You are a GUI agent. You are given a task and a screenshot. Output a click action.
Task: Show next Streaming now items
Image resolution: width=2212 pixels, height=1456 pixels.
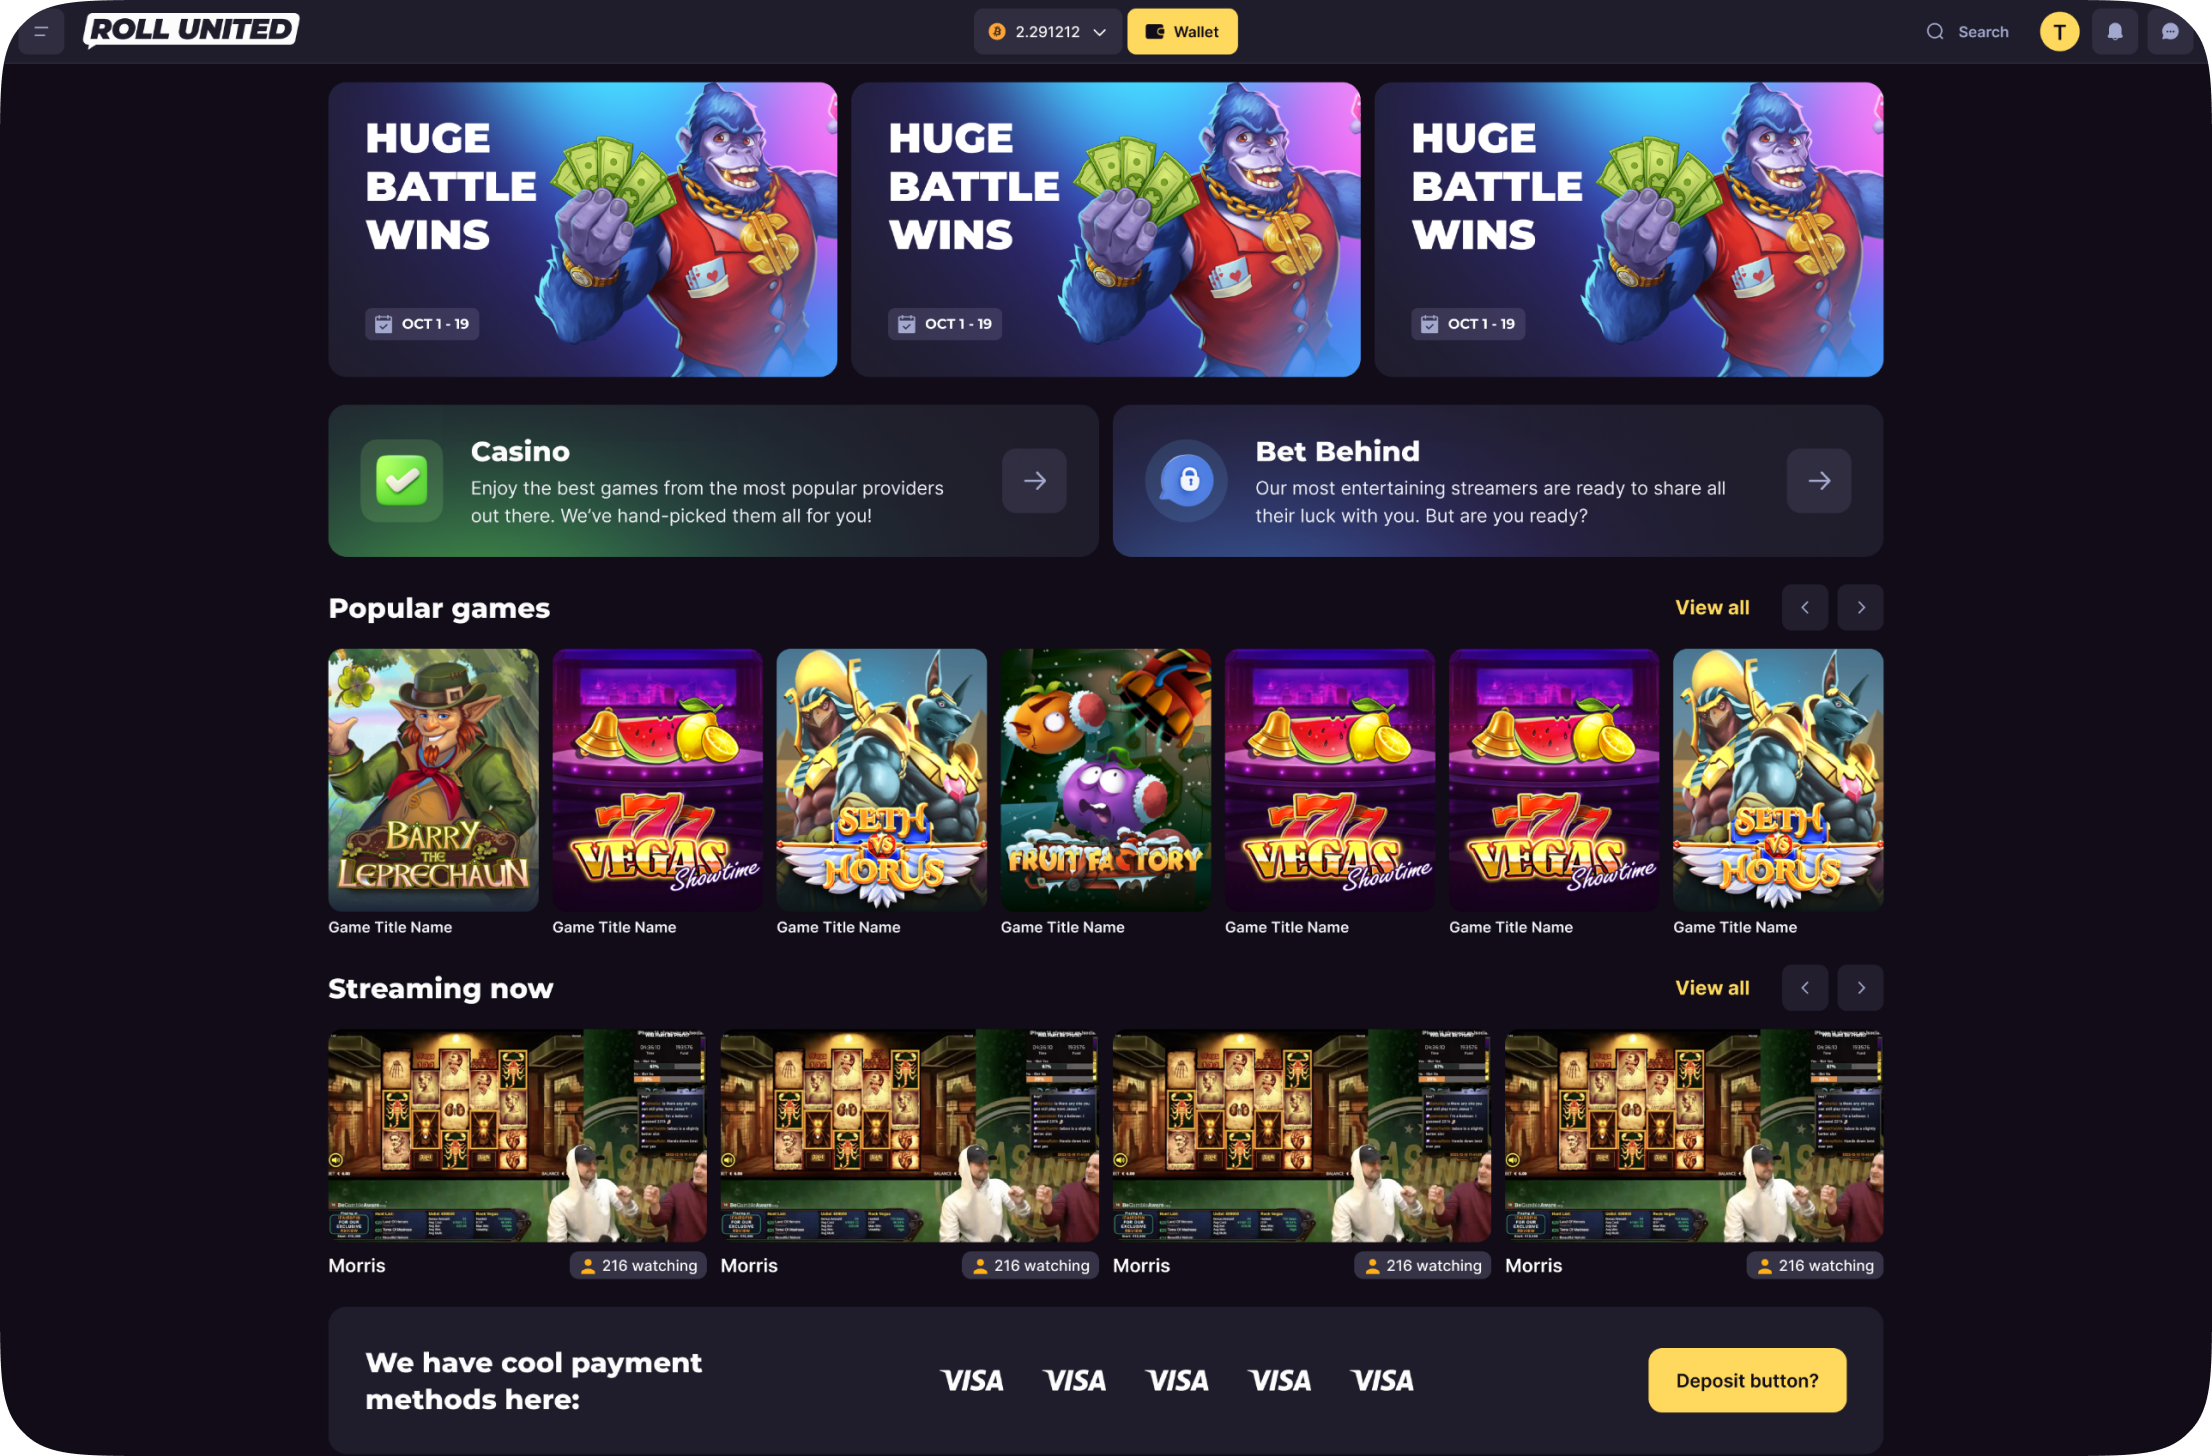1860,987
